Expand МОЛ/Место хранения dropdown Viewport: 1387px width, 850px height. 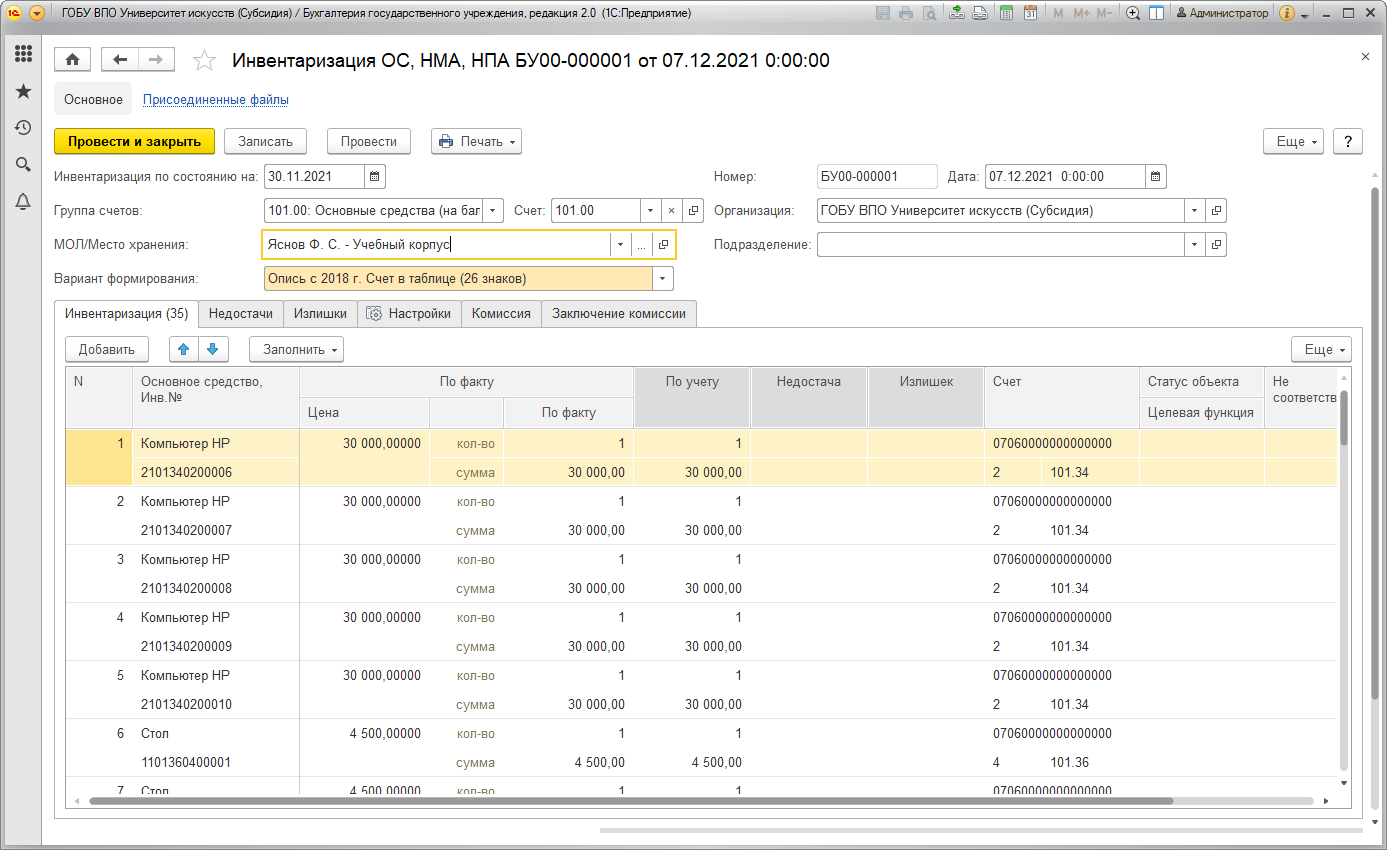(x=621, y=245)
